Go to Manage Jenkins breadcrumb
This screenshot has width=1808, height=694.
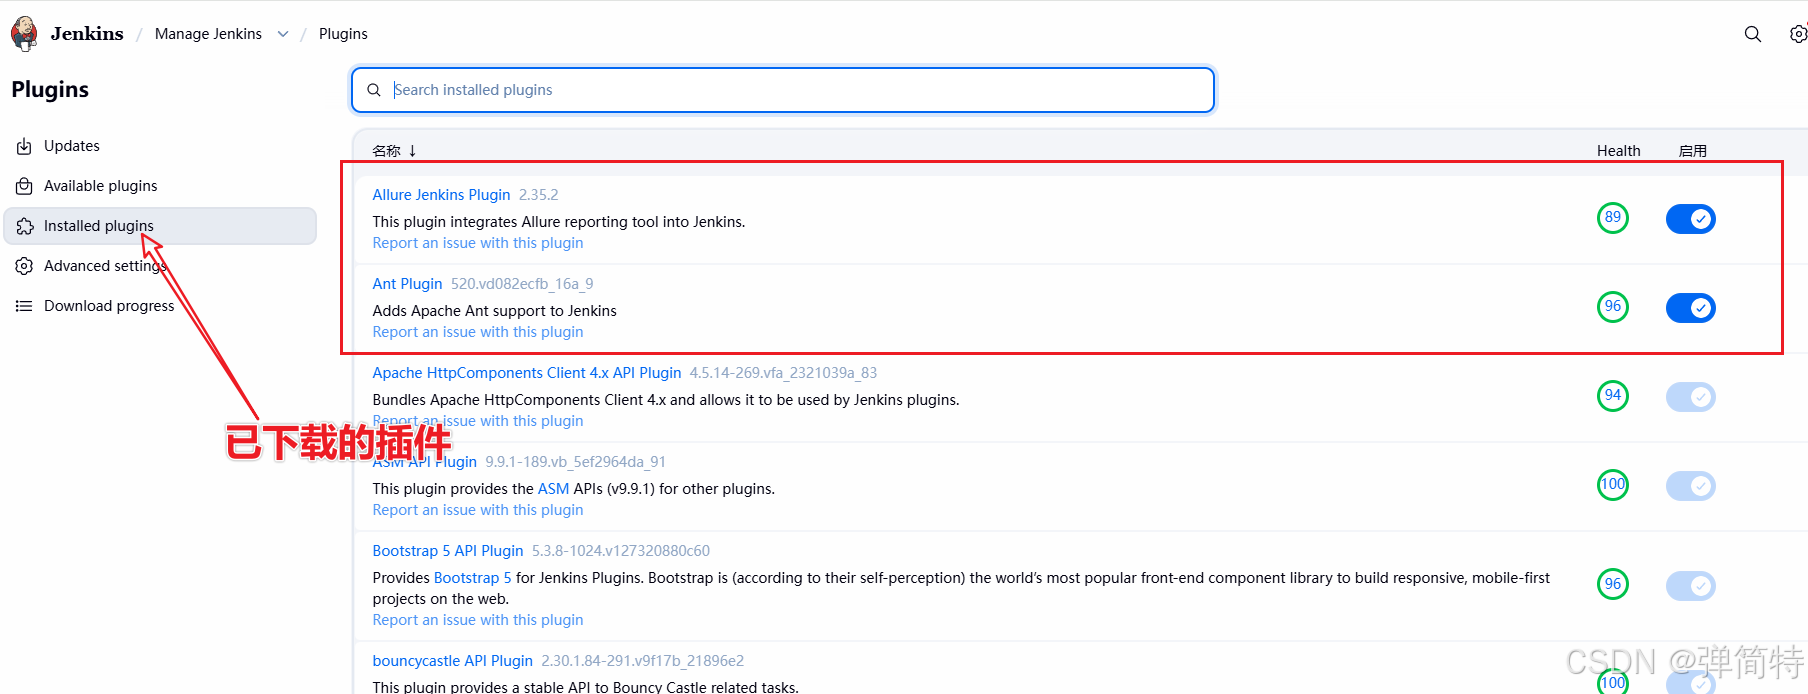pos(208,34)
